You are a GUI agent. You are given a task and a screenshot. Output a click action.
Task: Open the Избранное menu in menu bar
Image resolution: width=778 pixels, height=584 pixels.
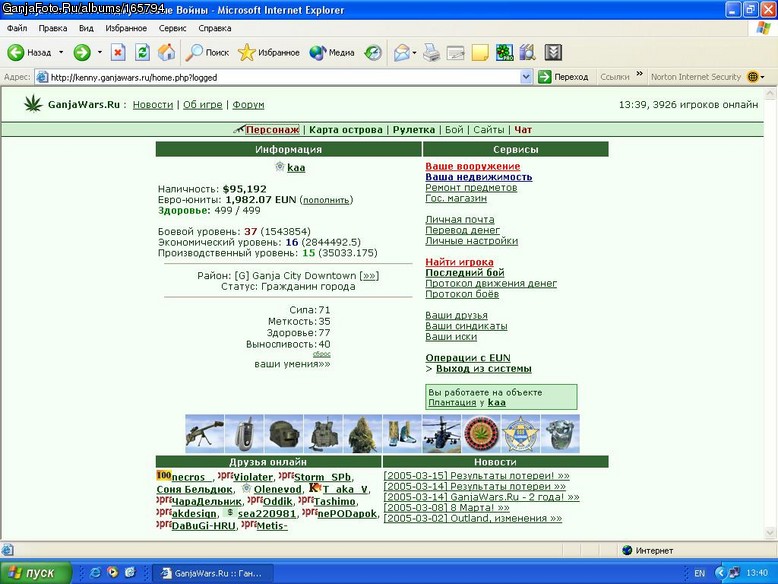[x=126, y=28]
